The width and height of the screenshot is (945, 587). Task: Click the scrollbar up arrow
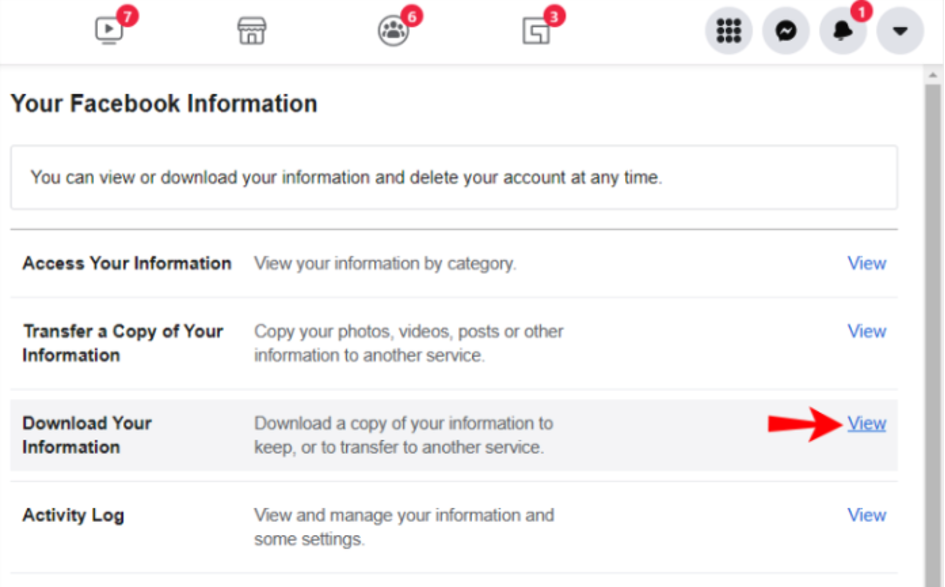(x=933, y=75)
